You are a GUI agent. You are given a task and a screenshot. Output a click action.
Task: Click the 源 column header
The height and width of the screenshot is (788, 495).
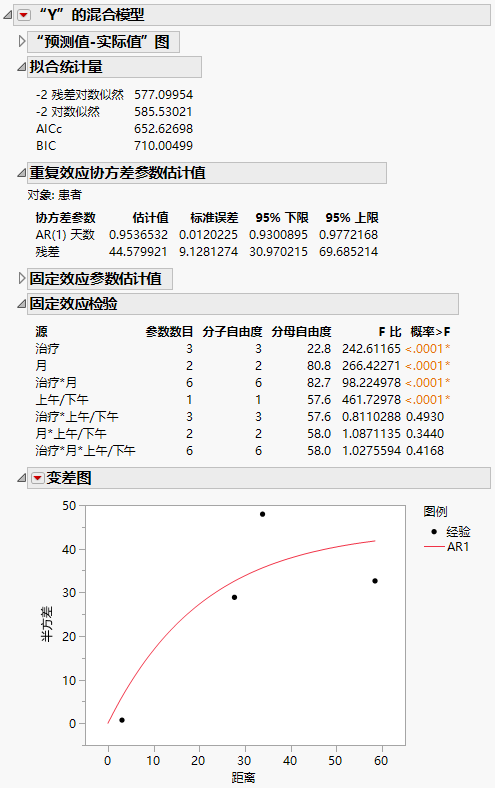[x=42, y=332]
